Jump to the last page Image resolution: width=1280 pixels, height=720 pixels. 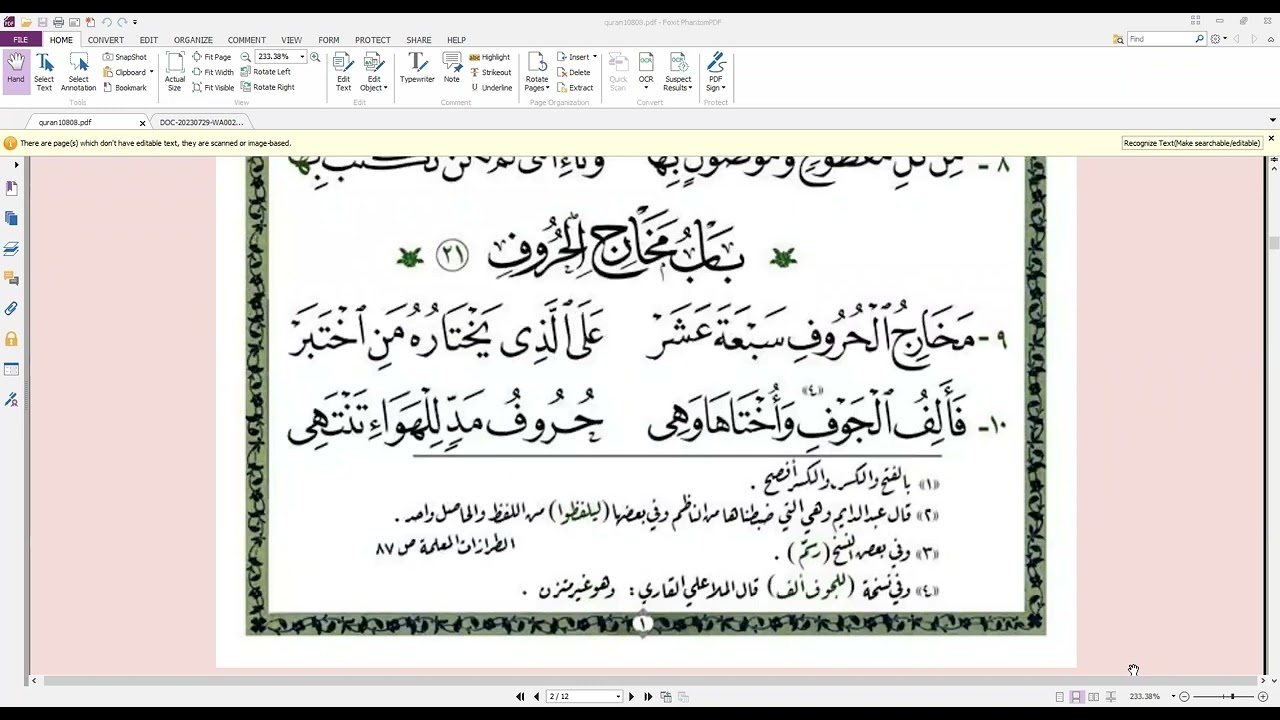[648, 696]
